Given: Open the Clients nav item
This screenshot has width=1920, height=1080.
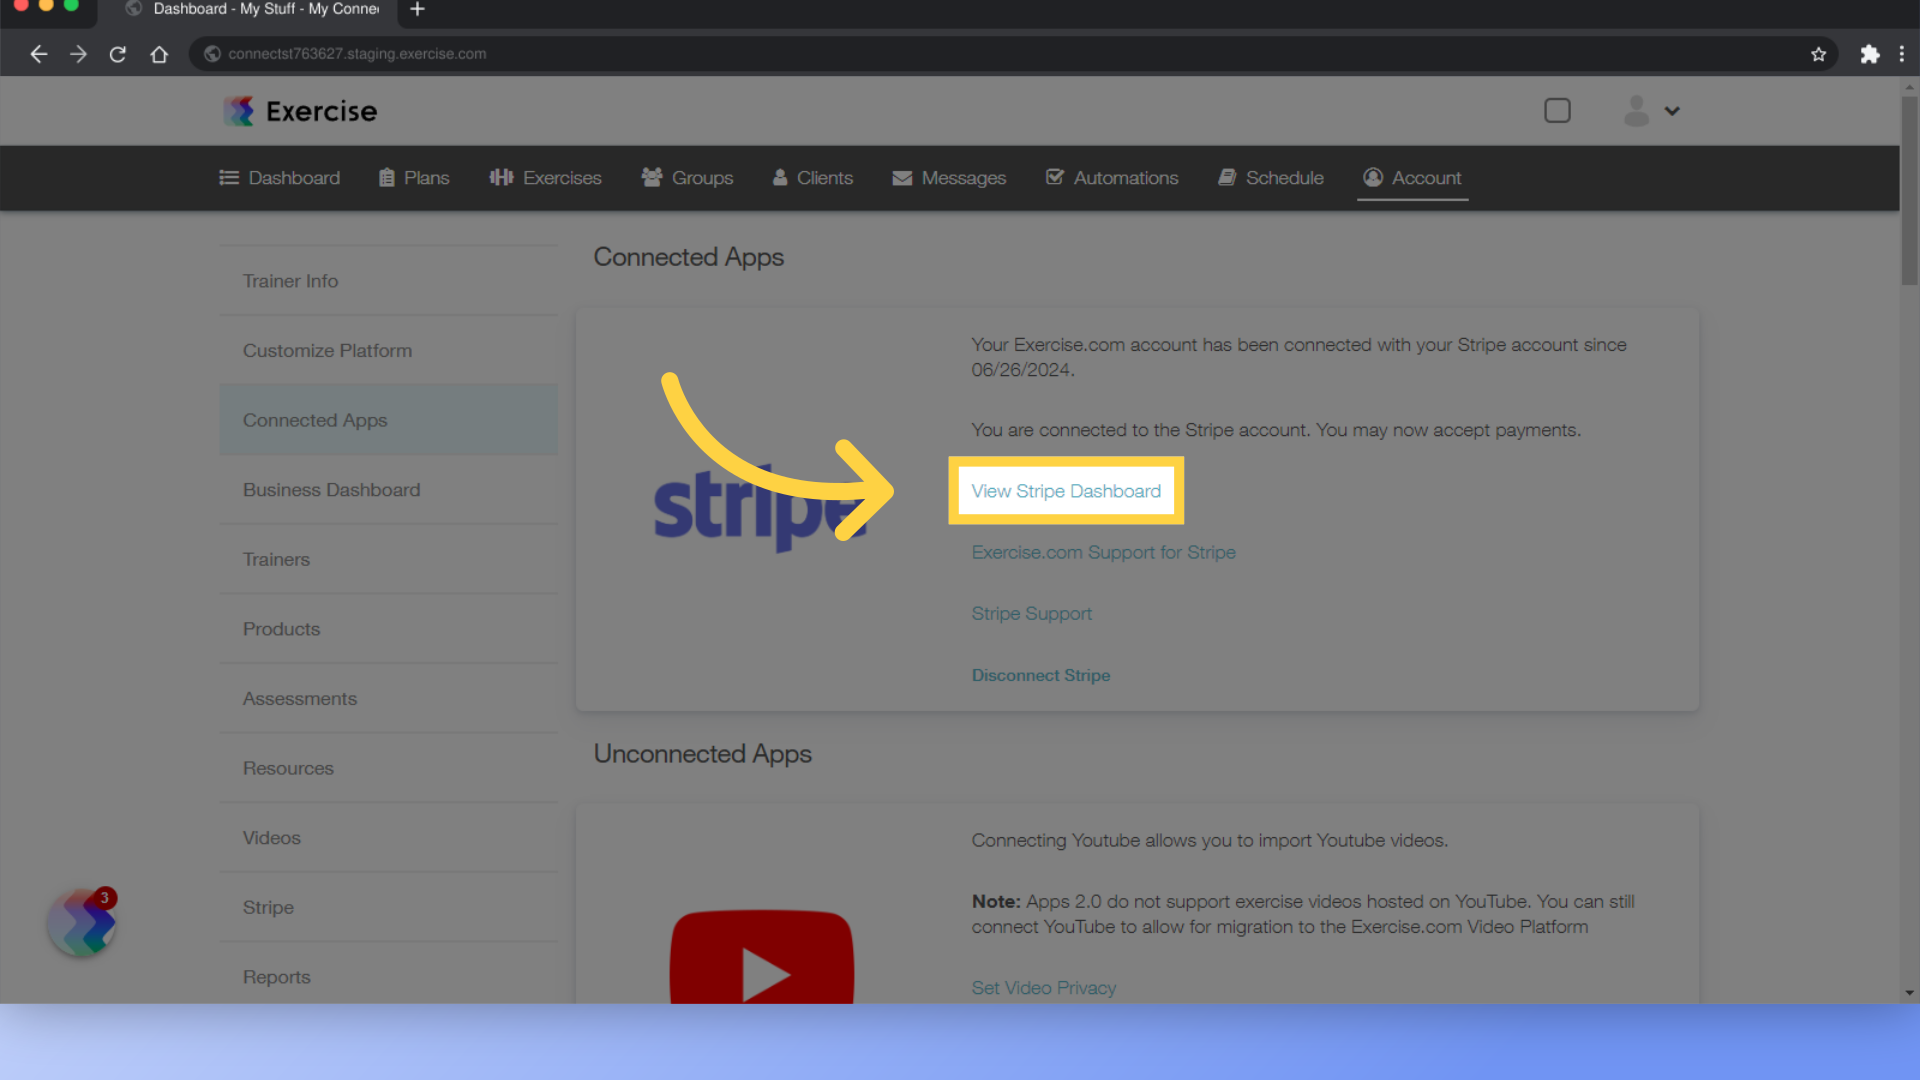Looking at the screenshot, I should coord(813,178).
